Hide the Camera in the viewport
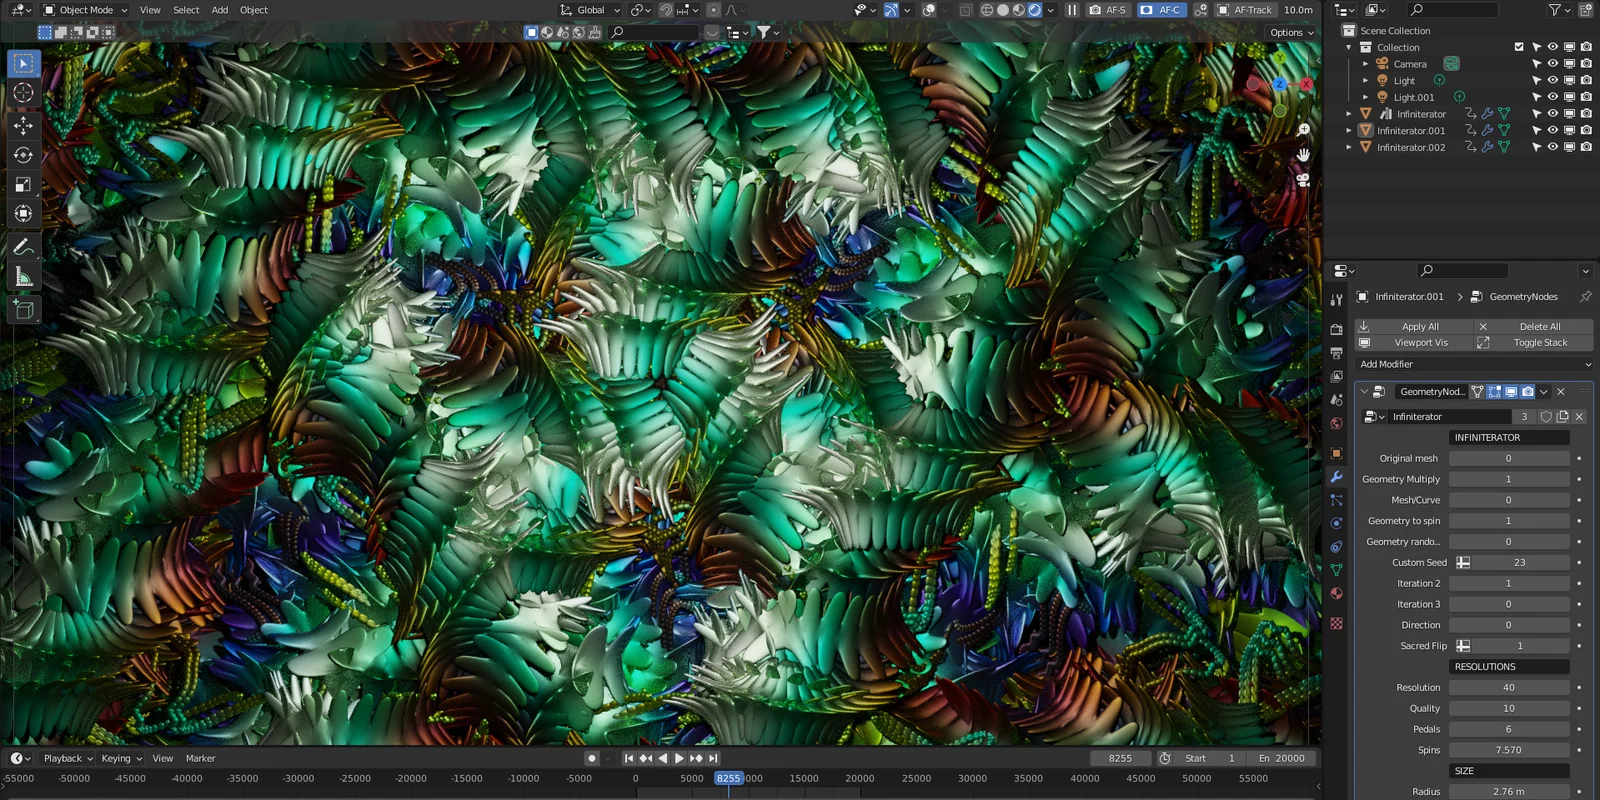The width and height of the screenshot is (1600, 800). 1553,64
